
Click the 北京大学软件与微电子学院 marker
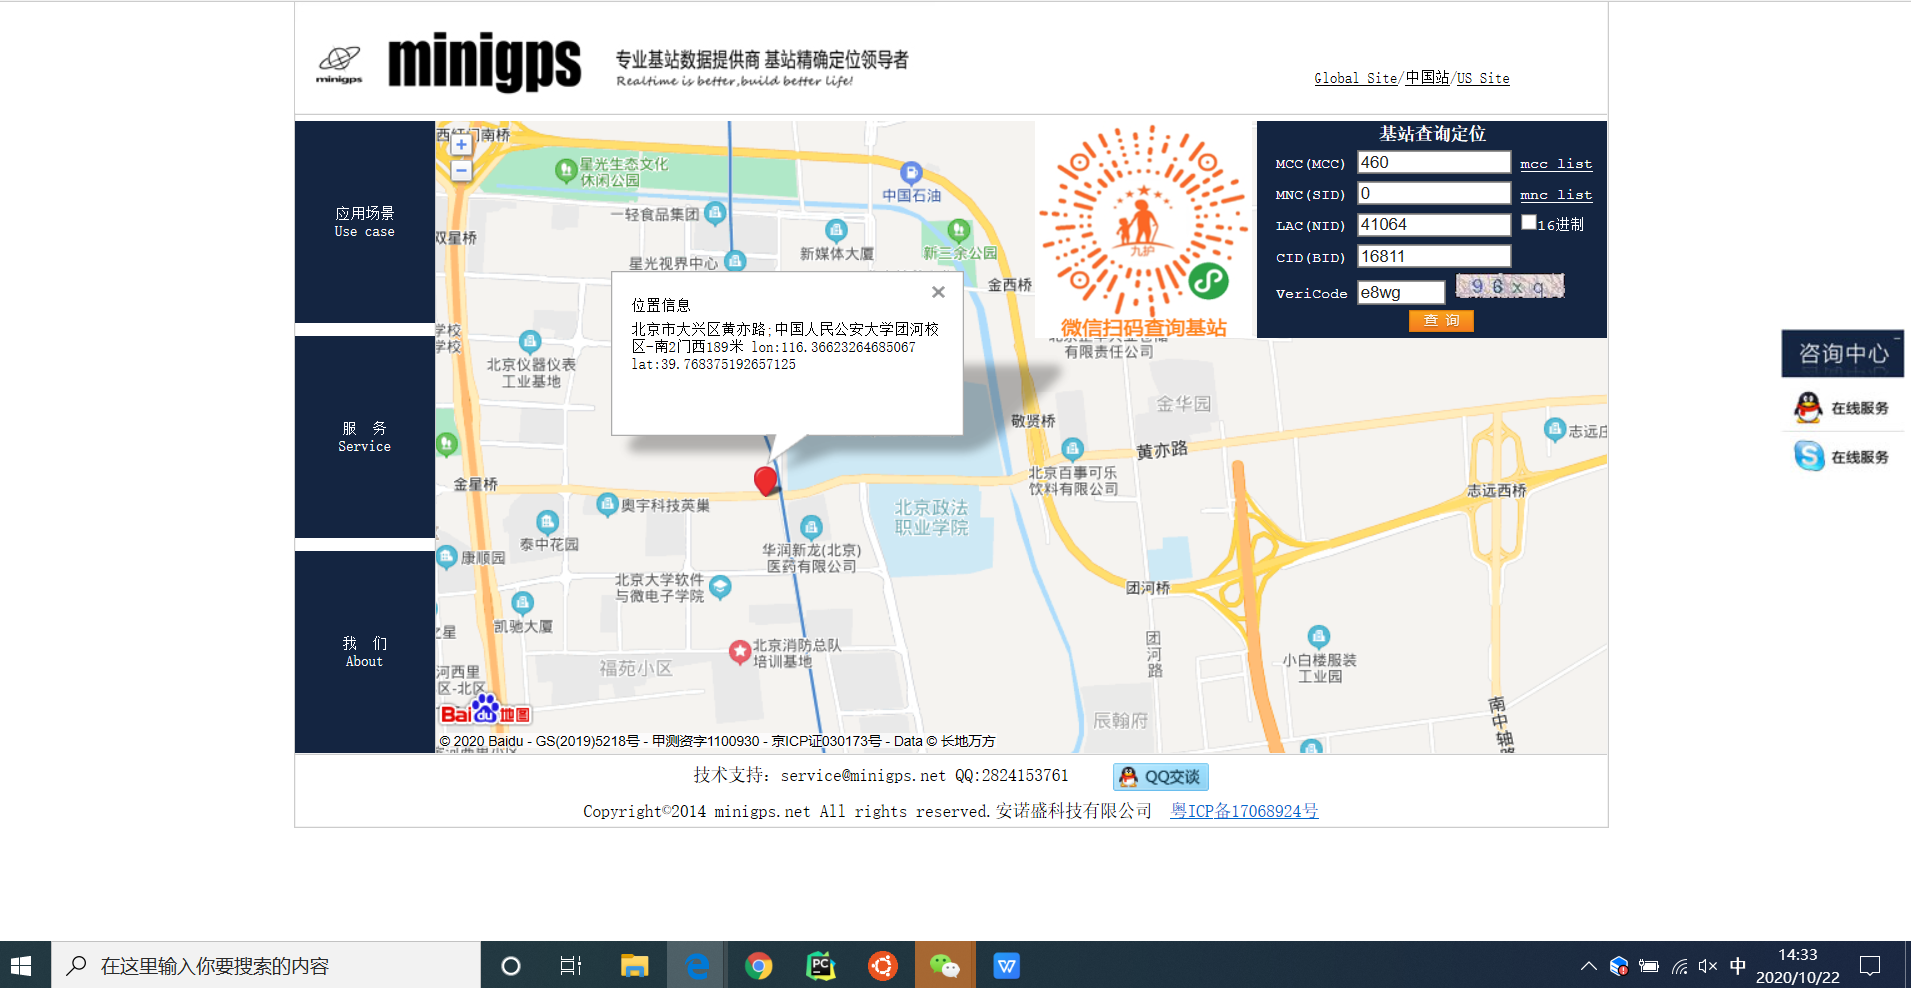point(720,587)
